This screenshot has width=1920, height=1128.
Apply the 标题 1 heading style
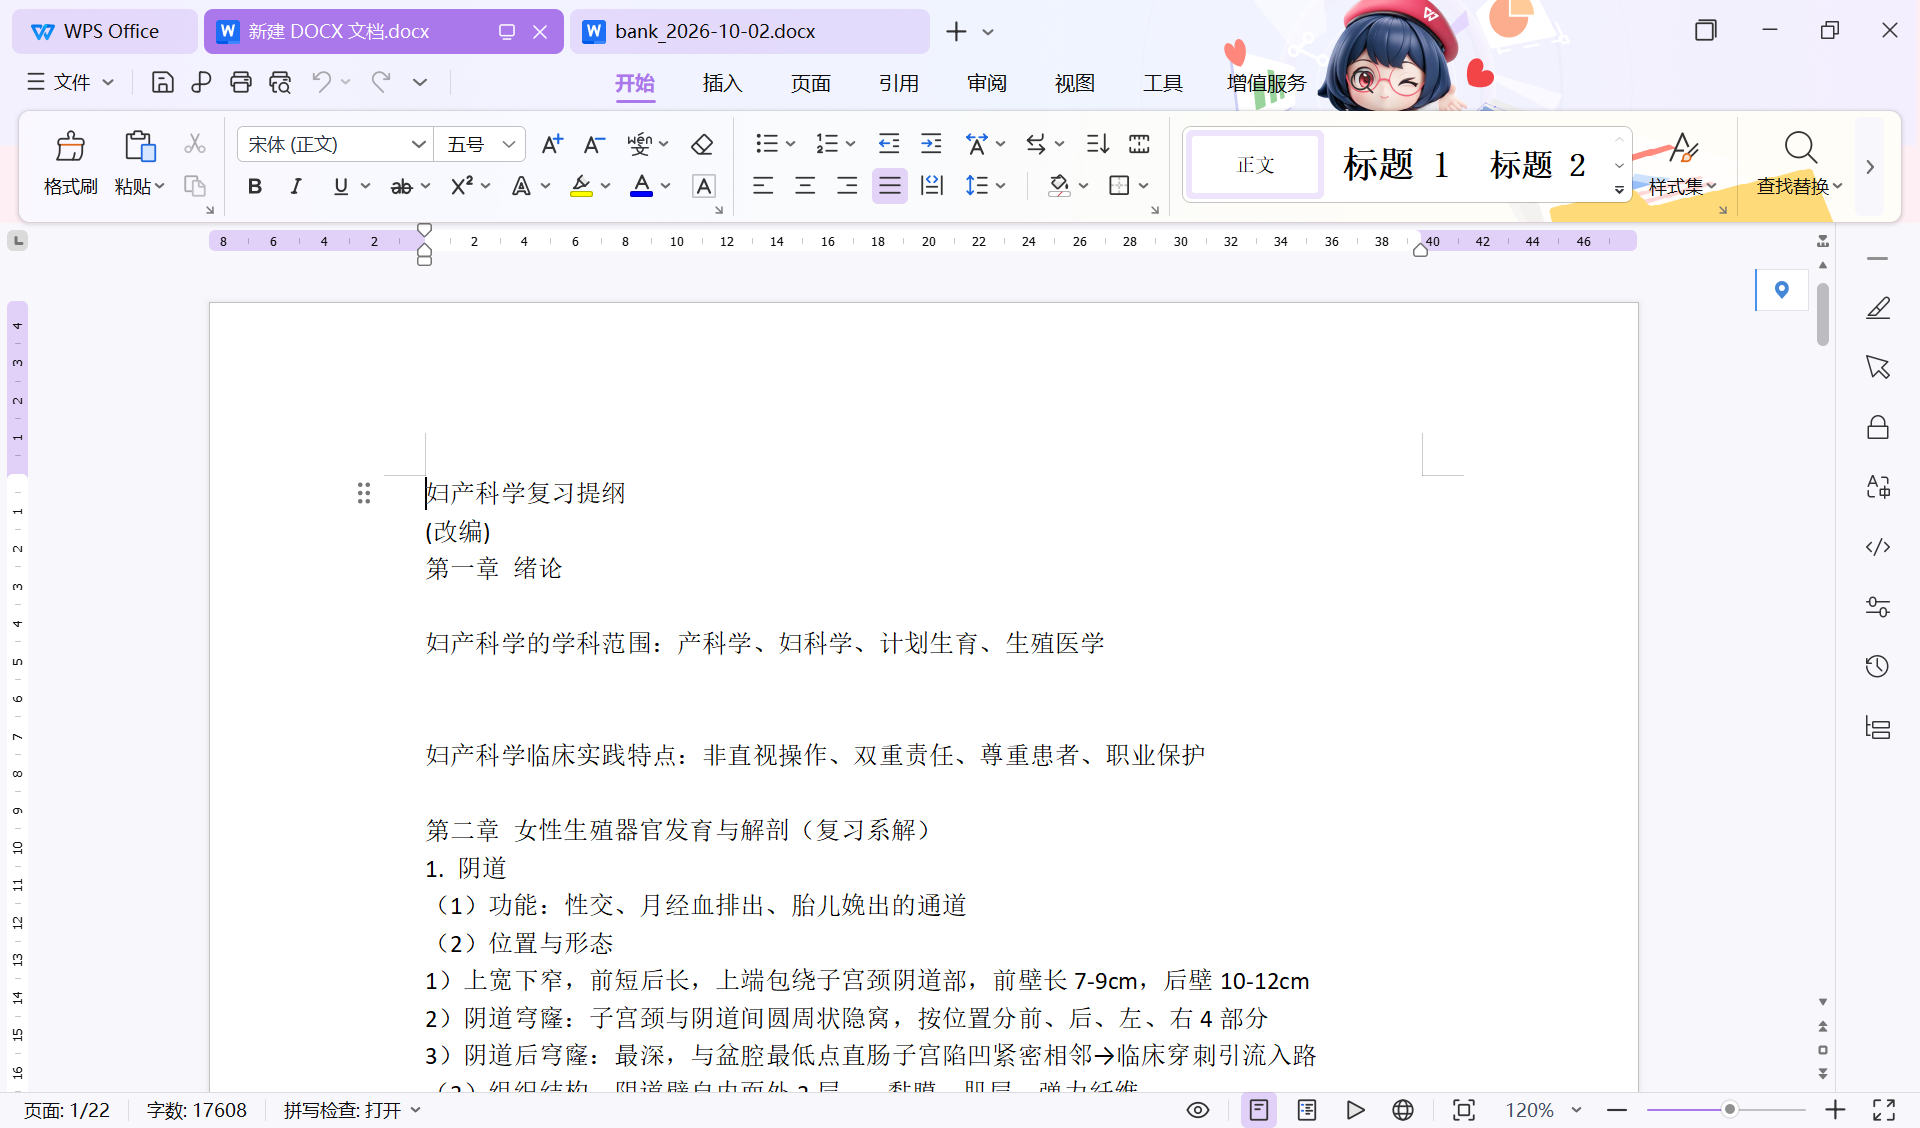(1396, 165)
